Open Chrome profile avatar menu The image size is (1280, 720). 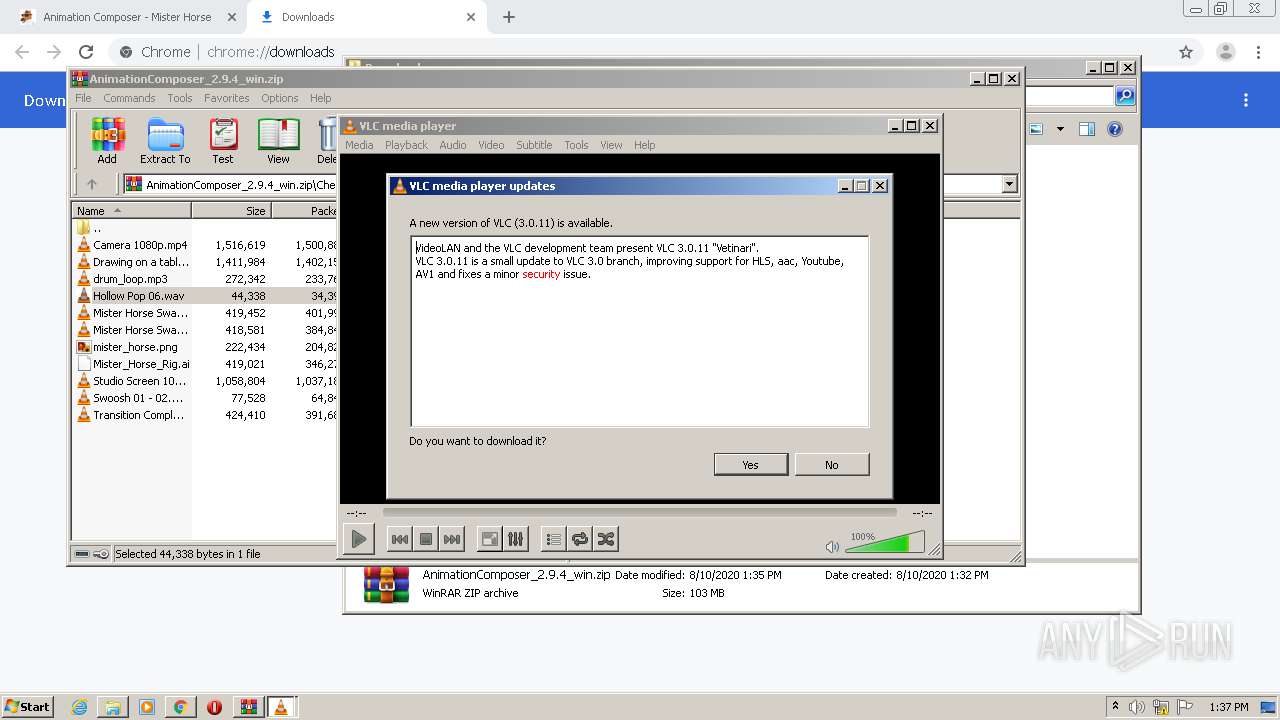click(x=1226, y=52)
